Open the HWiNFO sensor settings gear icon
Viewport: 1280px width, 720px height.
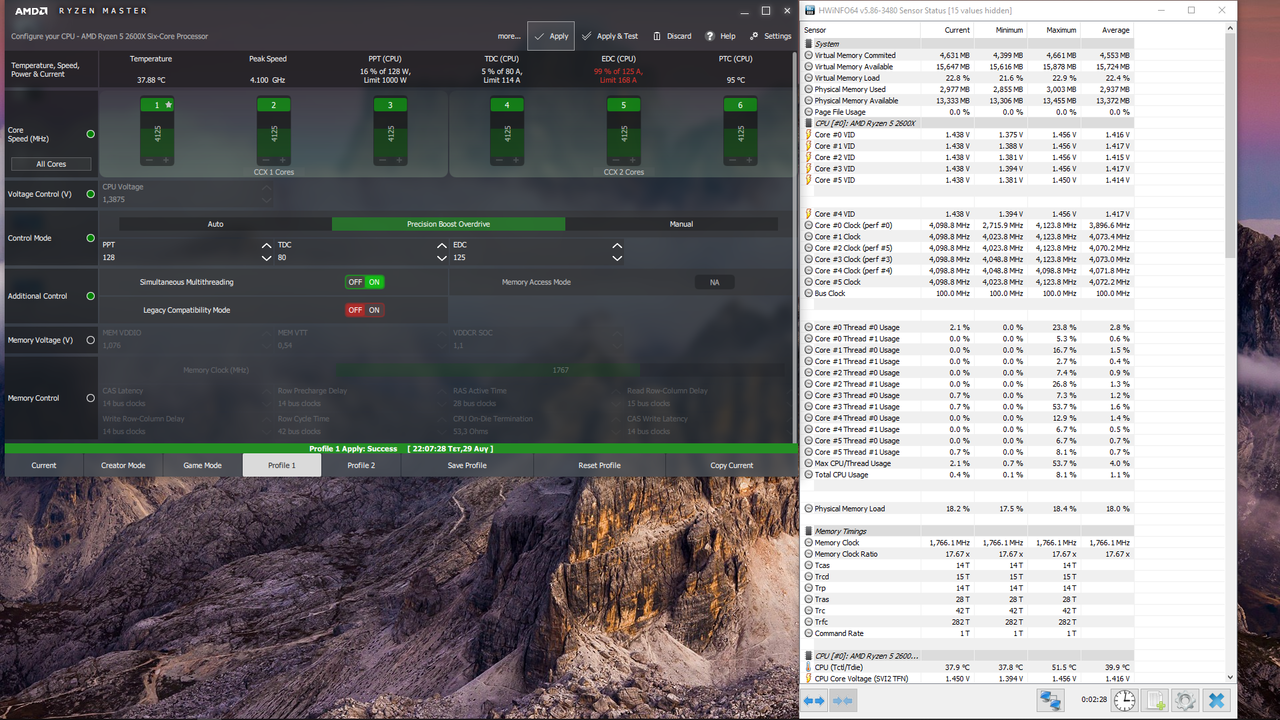[x=1186, y=700]
